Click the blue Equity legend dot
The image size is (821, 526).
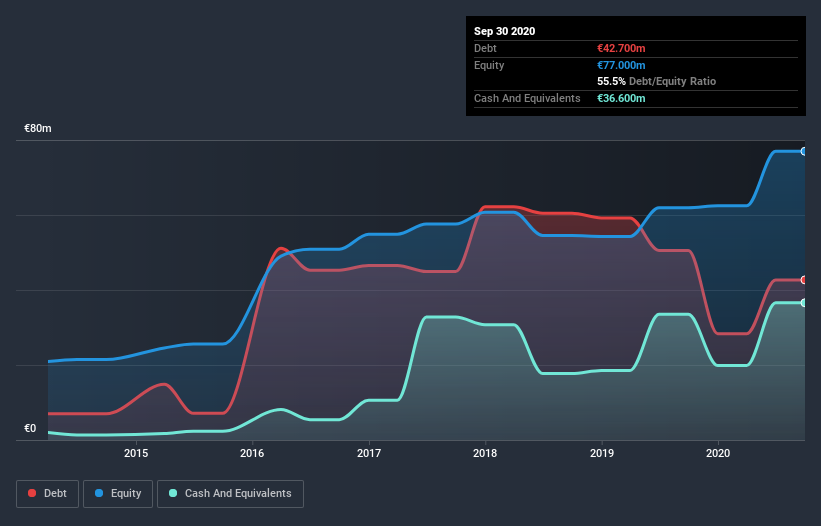[99, 493]
